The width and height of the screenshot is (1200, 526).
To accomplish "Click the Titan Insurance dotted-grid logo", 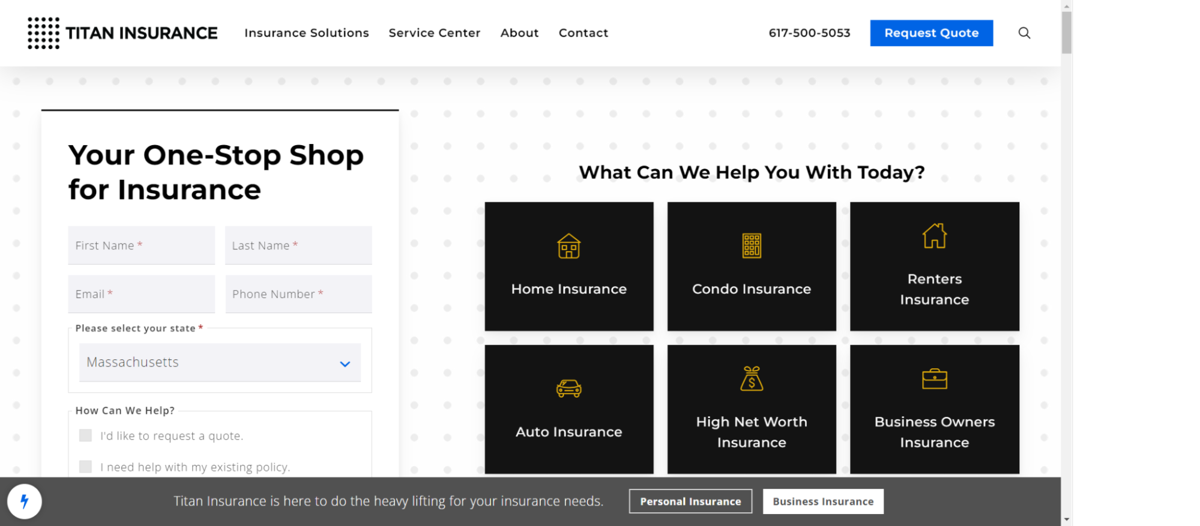I will [43, 33].
